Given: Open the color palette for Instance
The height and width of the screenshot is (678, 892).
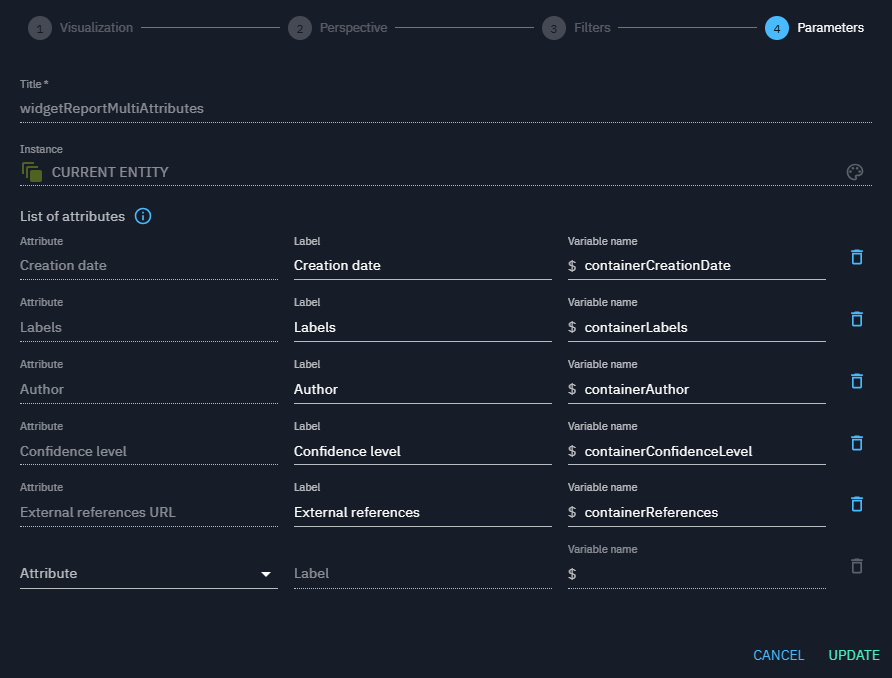Looking at the screenshot, I should (x=854, y=172).
